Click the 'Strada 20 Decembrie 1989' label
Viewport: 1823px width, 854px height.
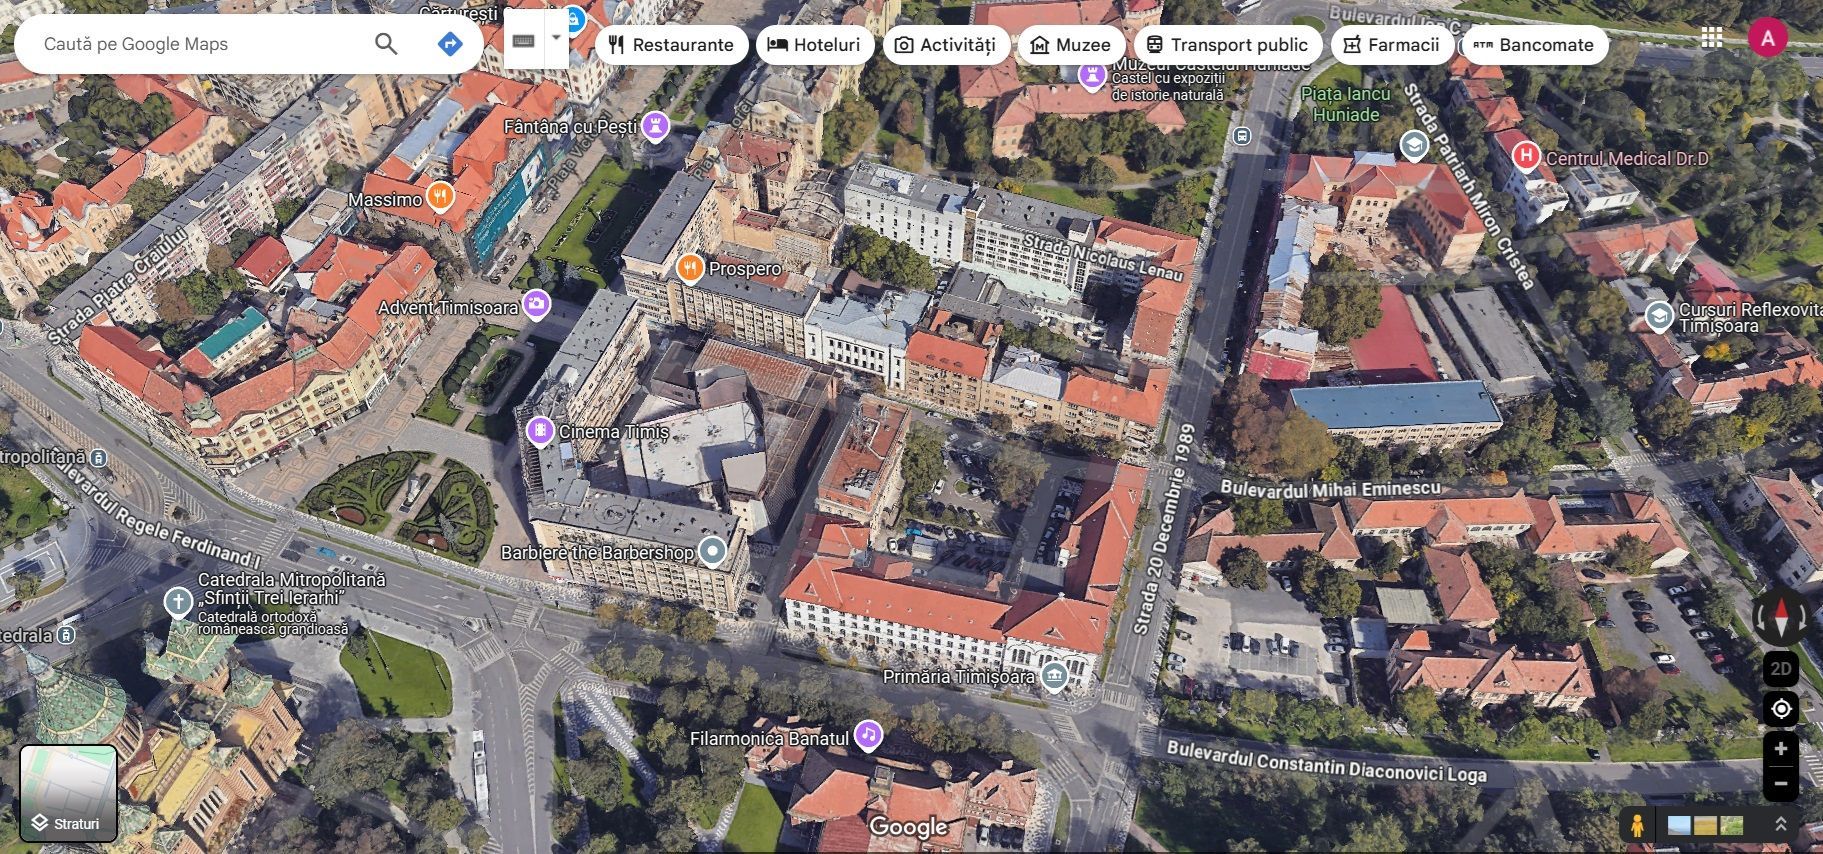1165,529
